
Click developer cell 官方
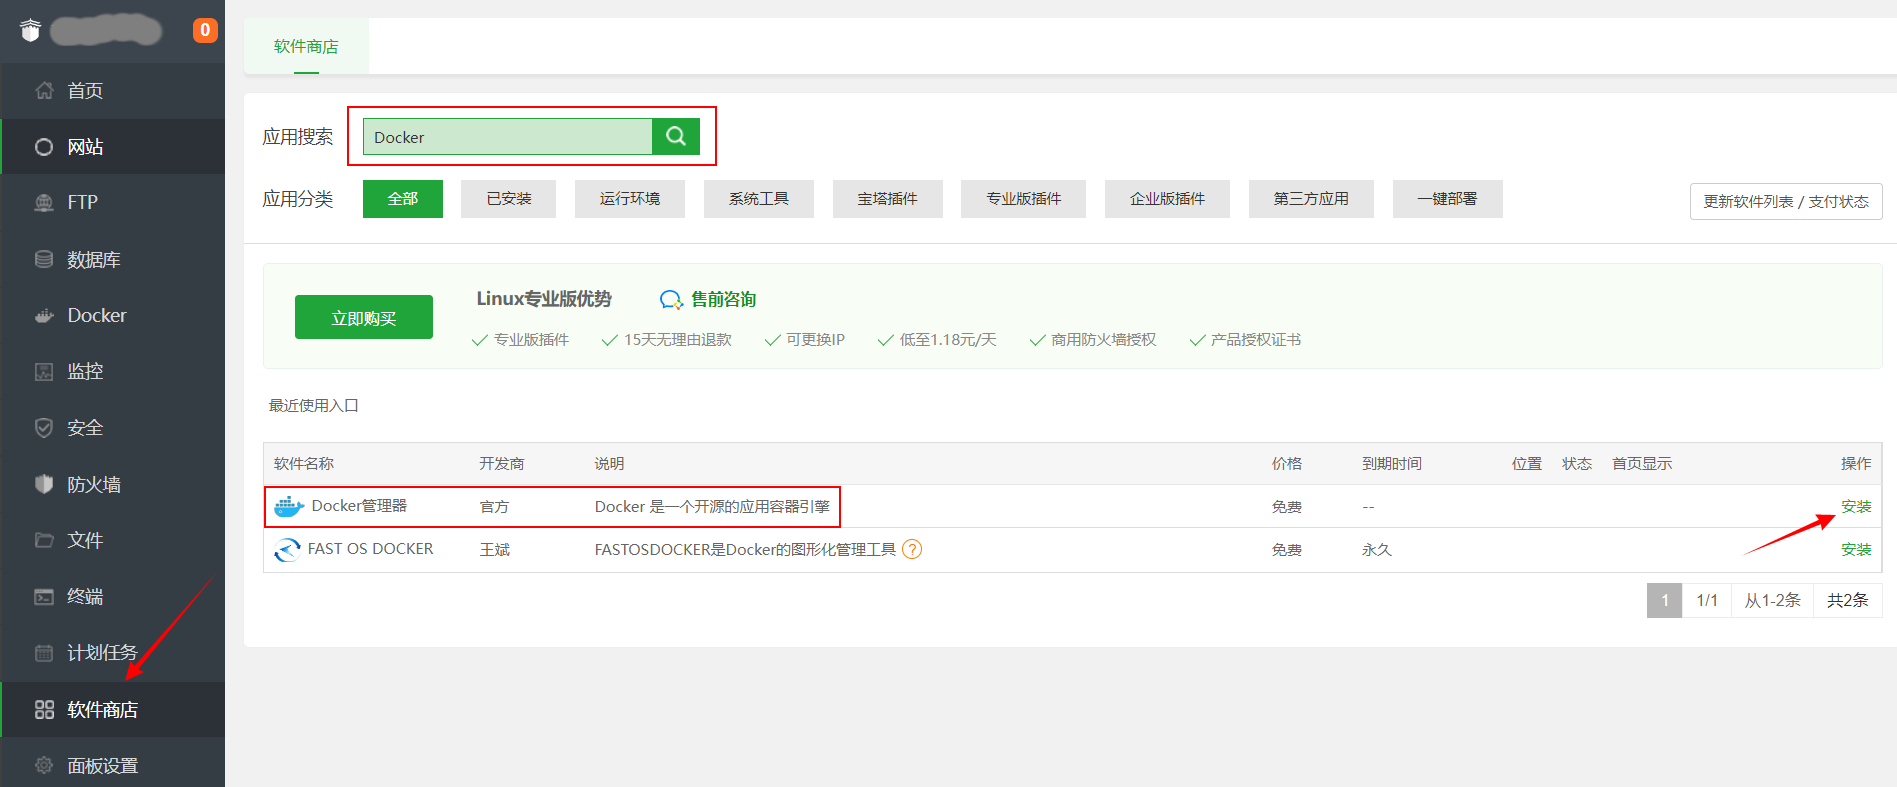click(x=494, y=507)
